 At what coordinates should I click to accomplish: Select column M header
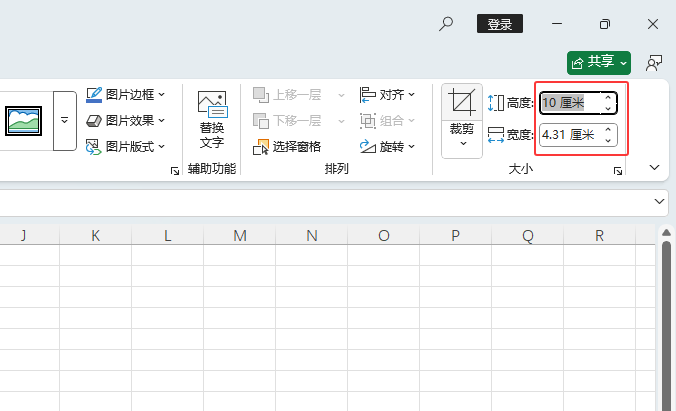(x=239, y=236)
